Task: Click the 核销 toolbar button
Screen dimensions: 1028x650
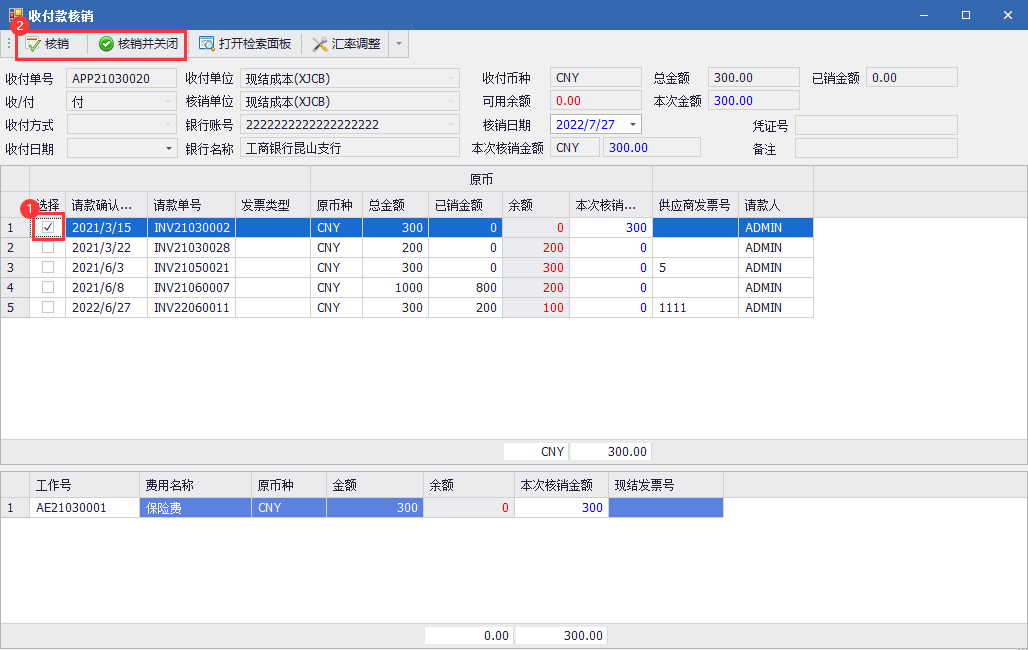Action: coord(48,44)
